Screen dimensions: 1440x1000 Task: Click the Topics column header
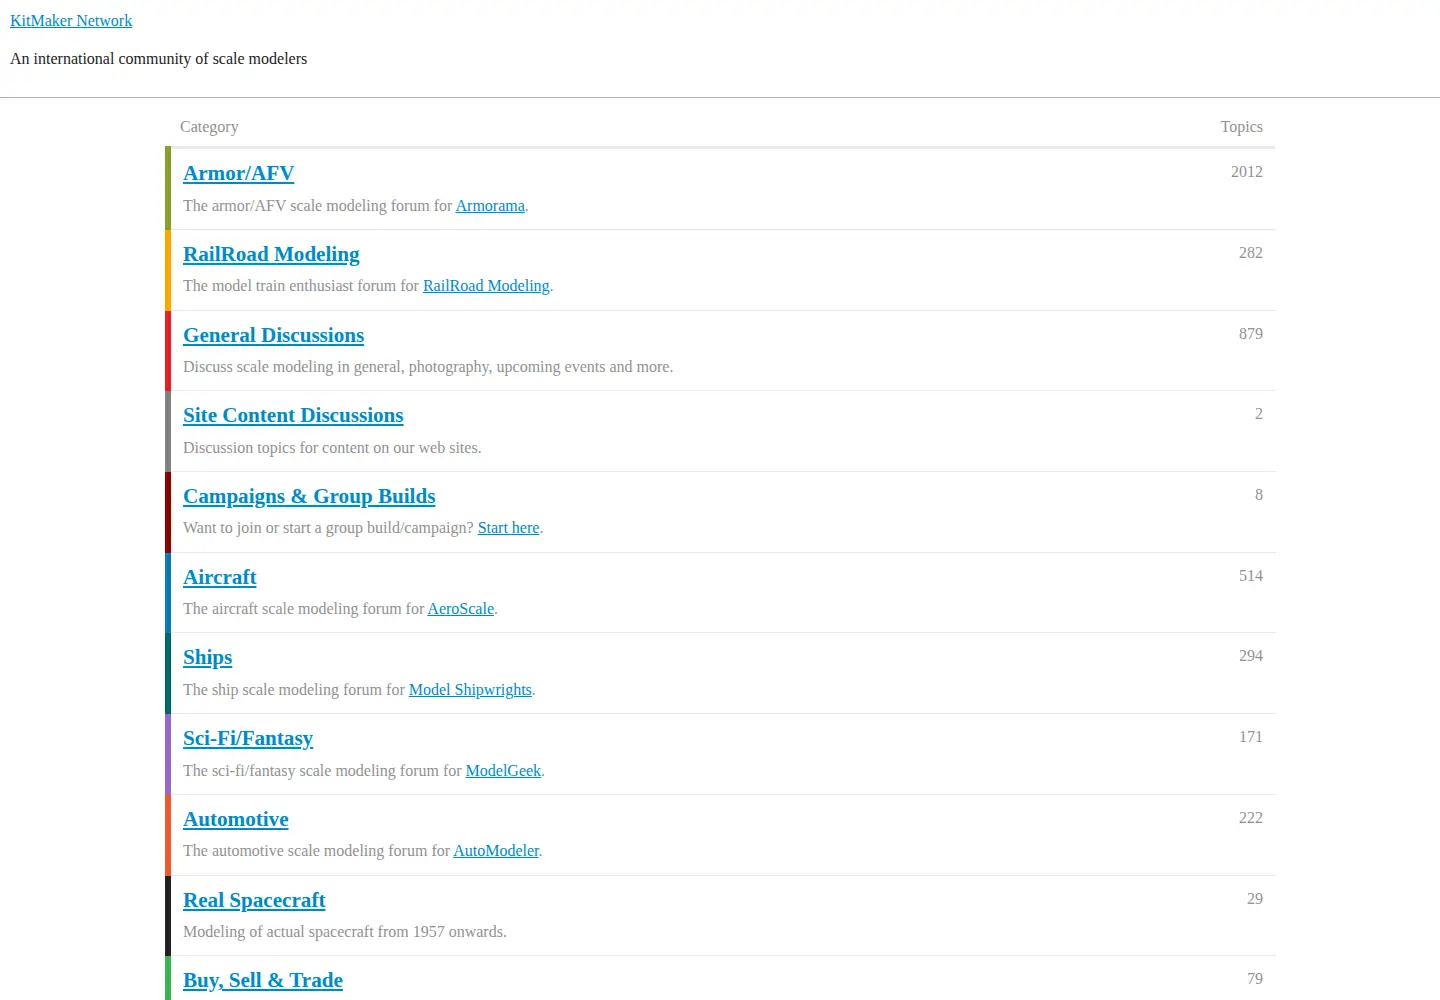(x=1241, y=127)
